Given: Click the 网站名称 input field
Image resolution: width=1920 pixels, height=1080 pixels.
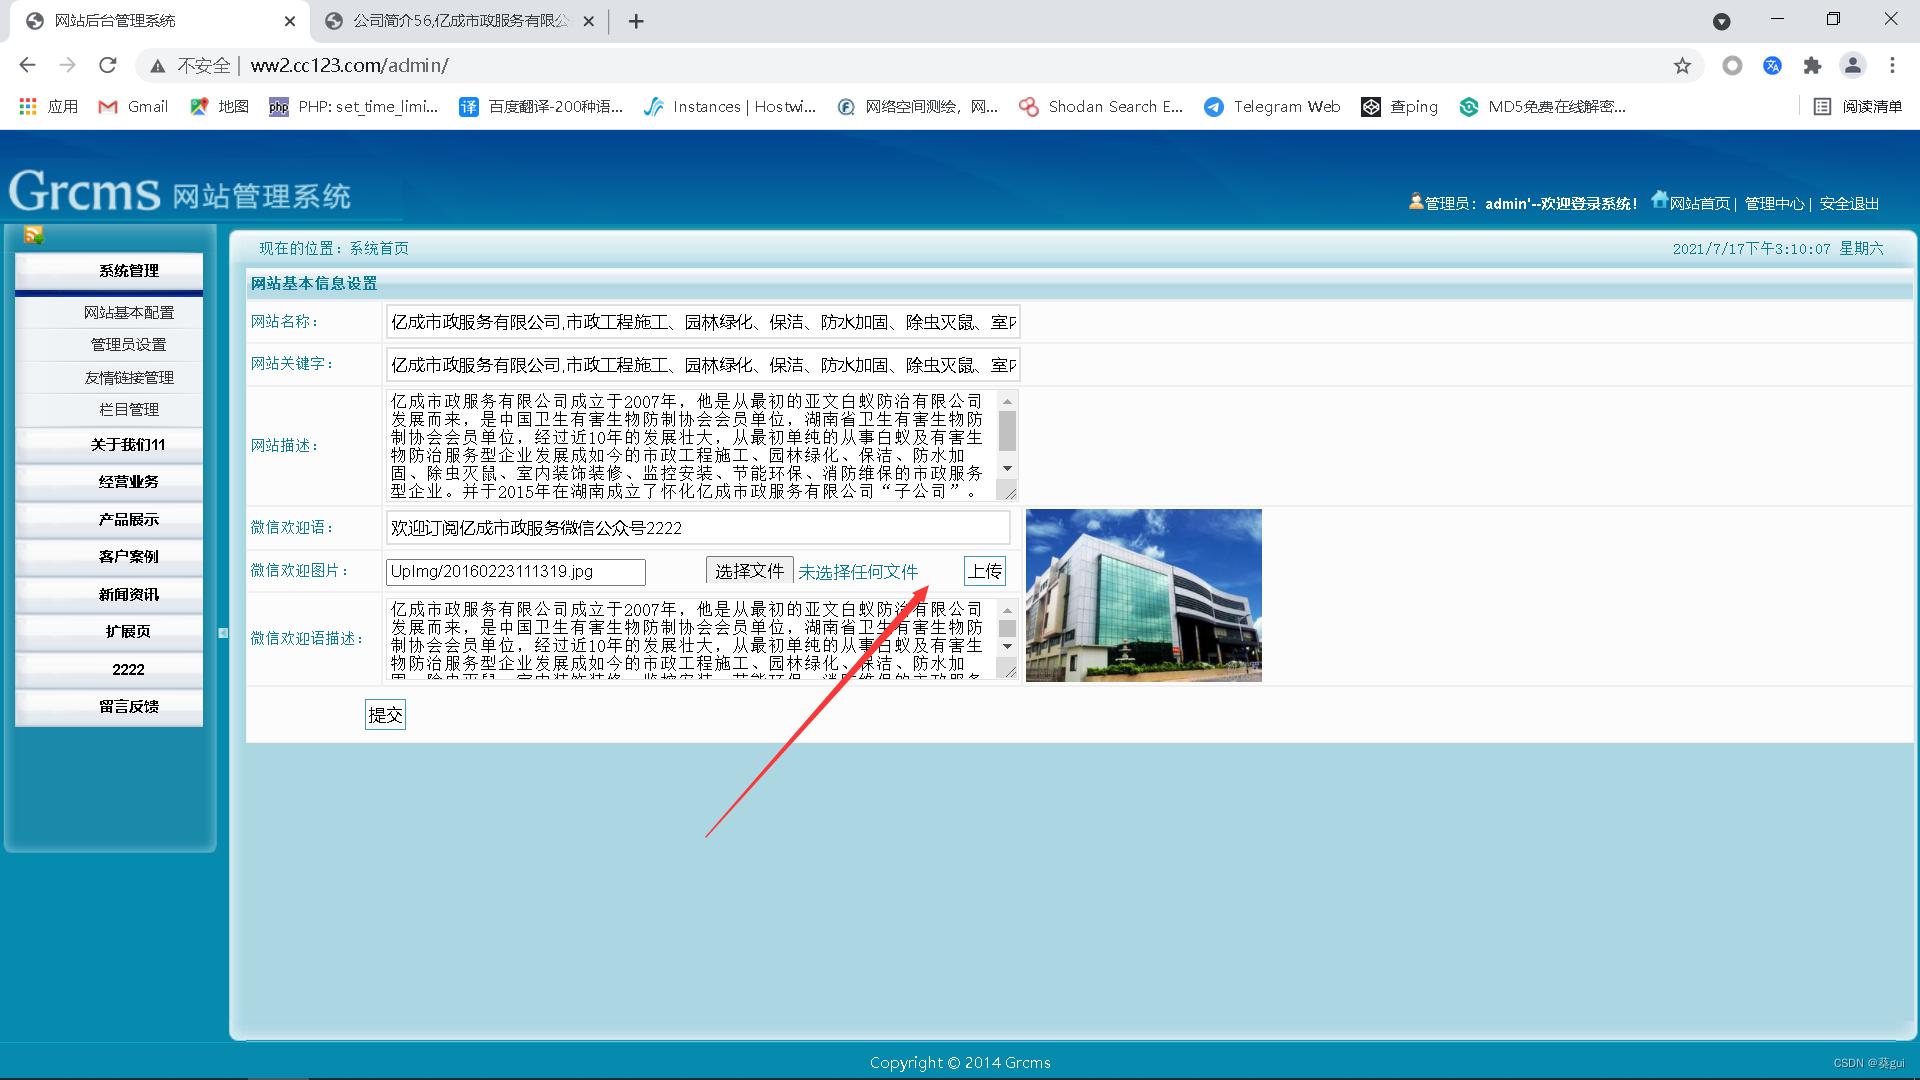Looking at the screenshot, I should click(x=703, y=322).
